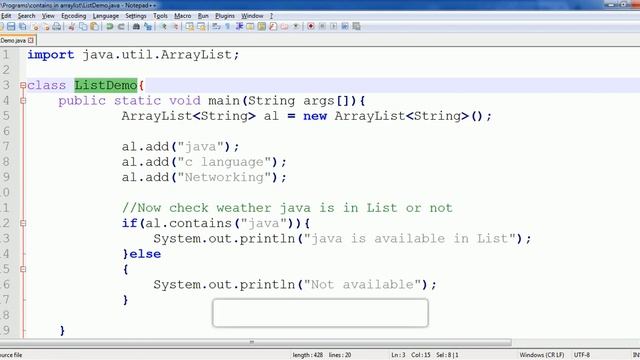Open the Language menu

point(106,16)
